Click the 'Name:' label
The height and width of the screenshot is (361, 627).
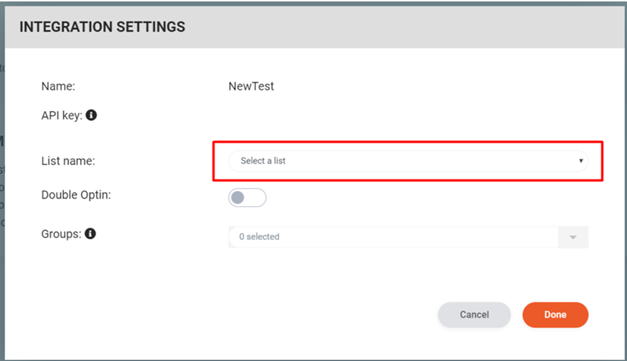coord(58,86)
